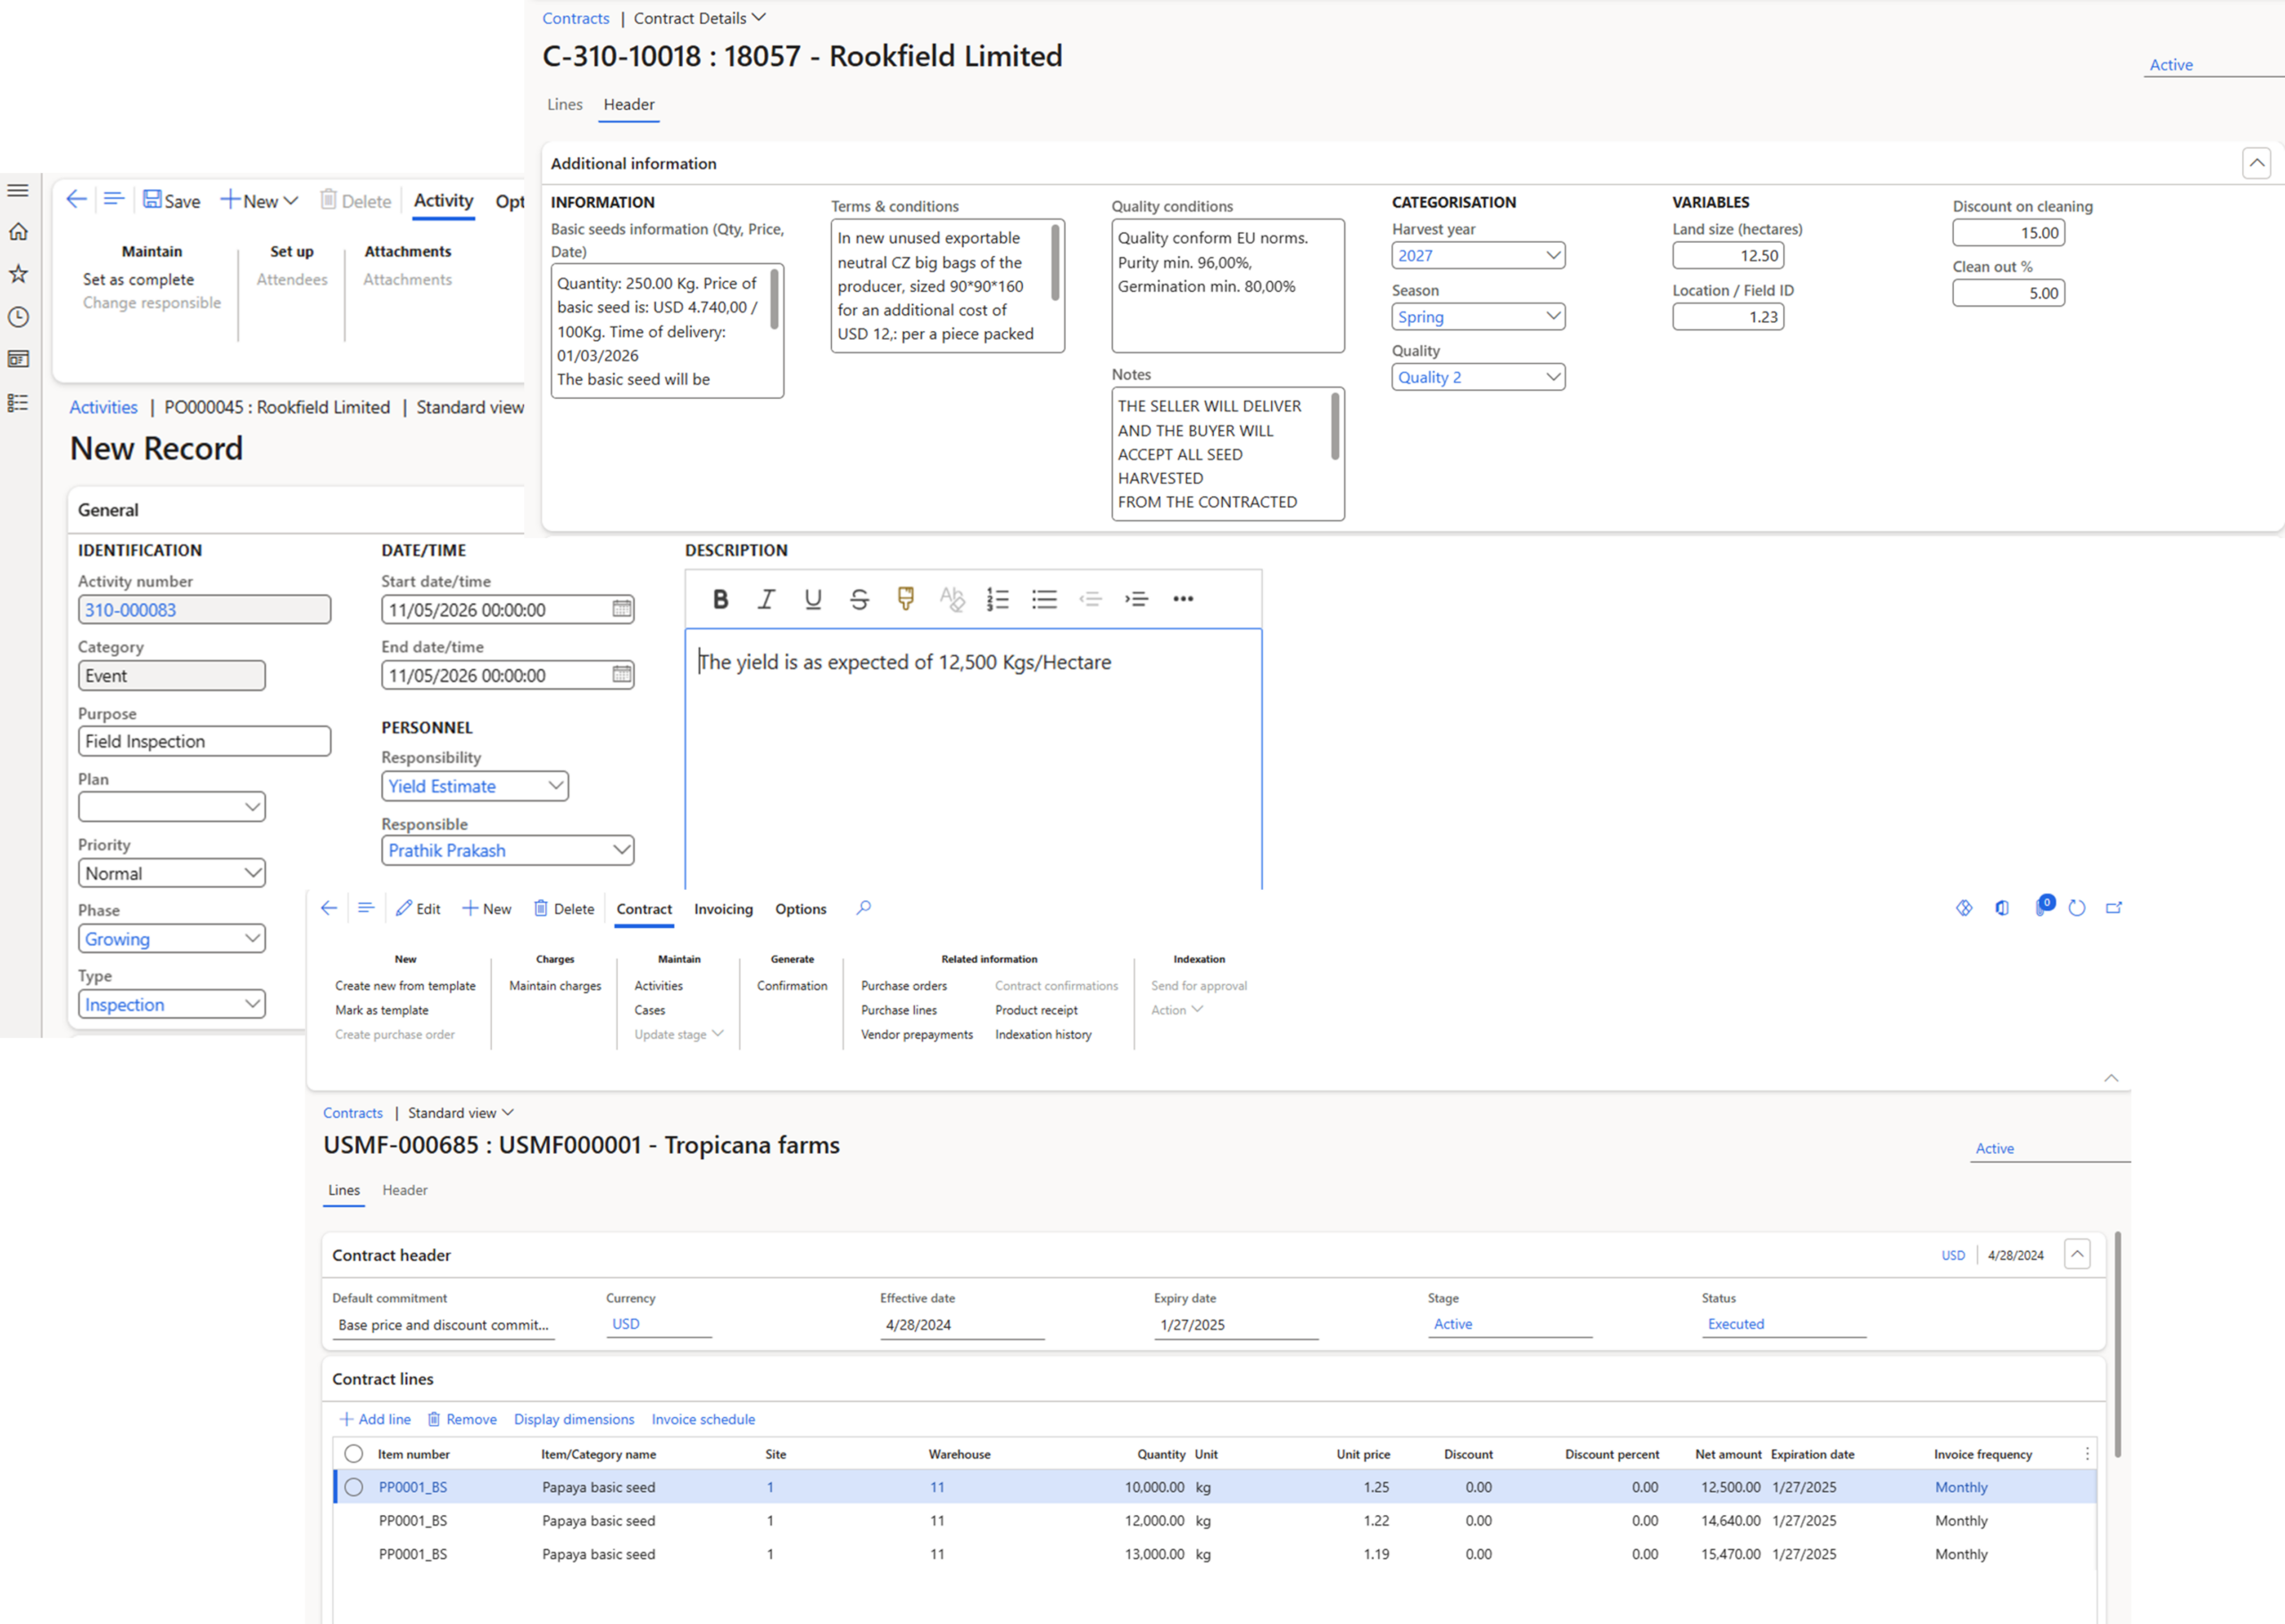Image resolution: width=2285 pixels, height=1624 pixels.
Task: Apply bold formatting in description editor
Action: [720, 599]
